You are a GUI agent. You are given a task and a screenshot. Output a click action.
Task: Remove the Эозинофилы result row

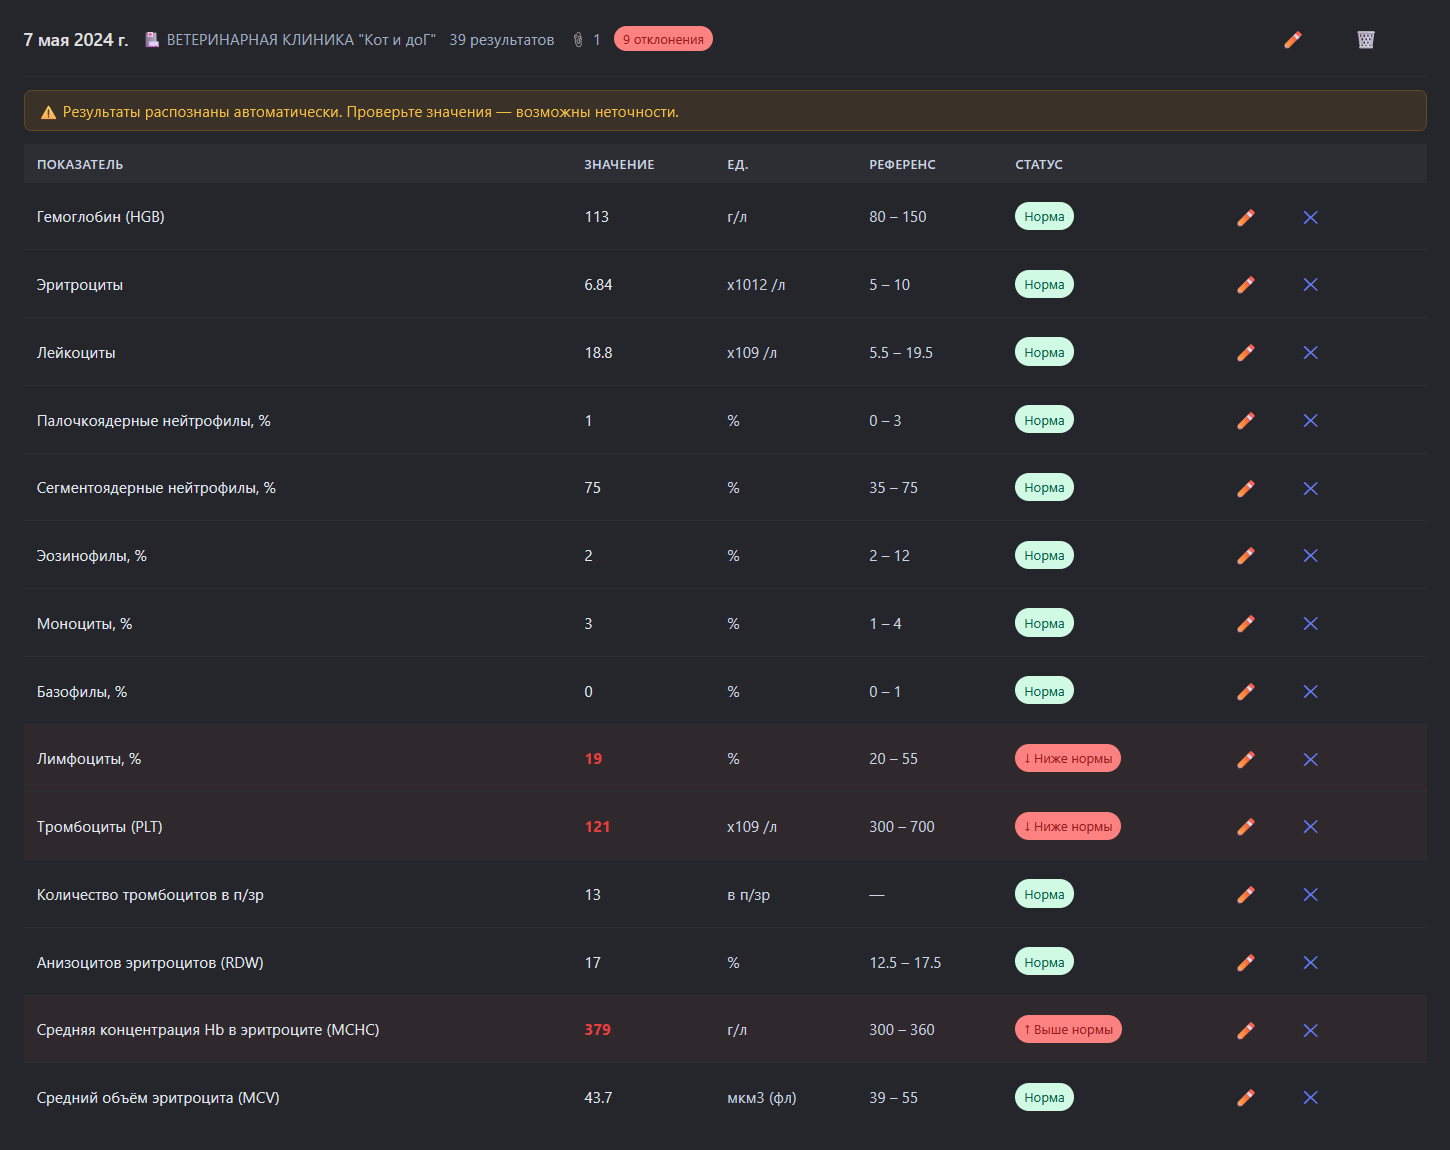tap(1310, 556)
